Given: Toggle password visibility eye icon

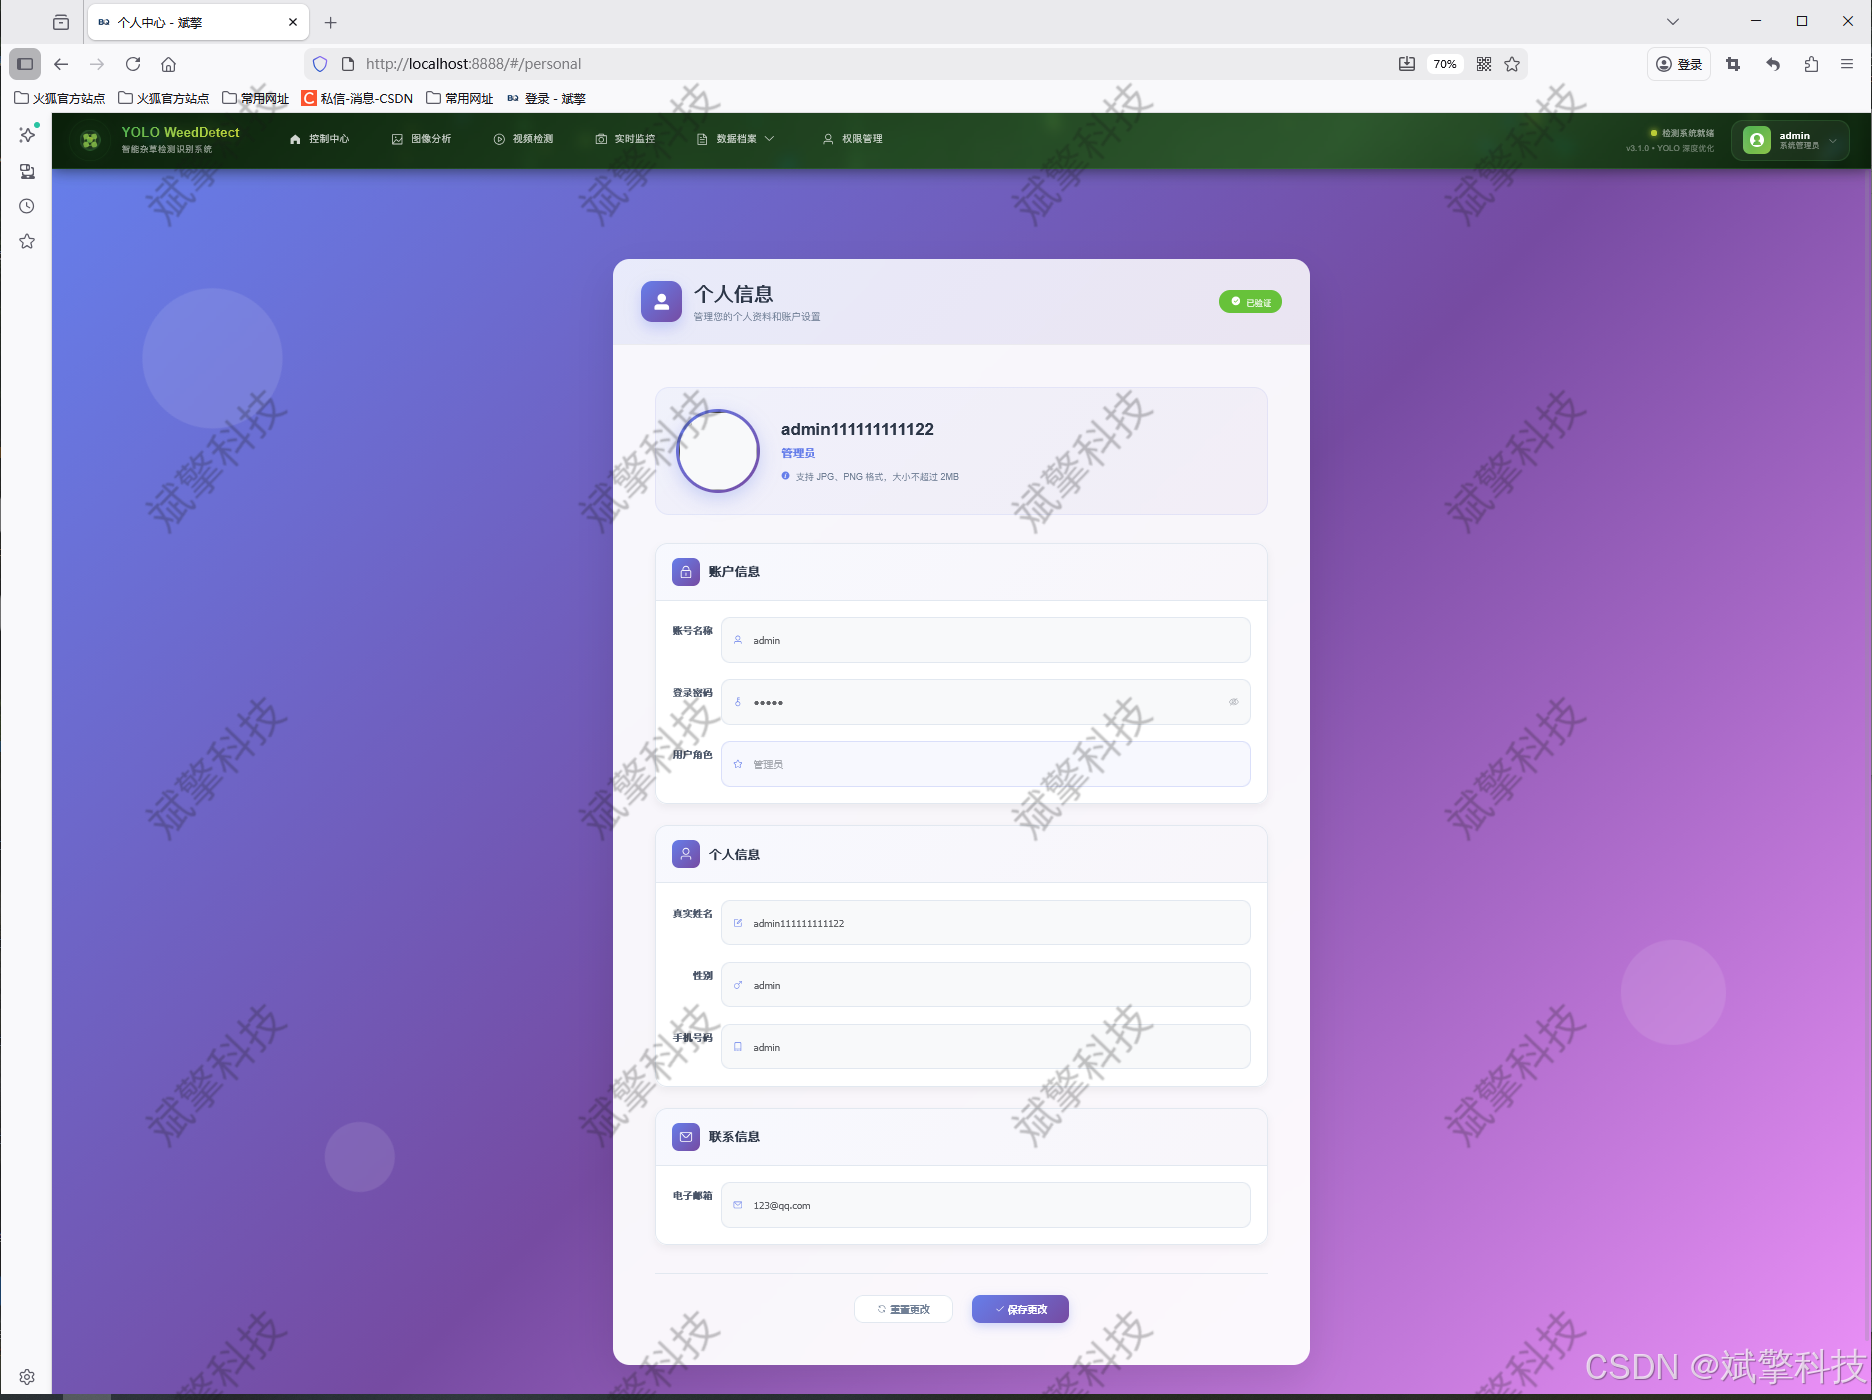Looking at the screenshot, I should click(1233, 702).
